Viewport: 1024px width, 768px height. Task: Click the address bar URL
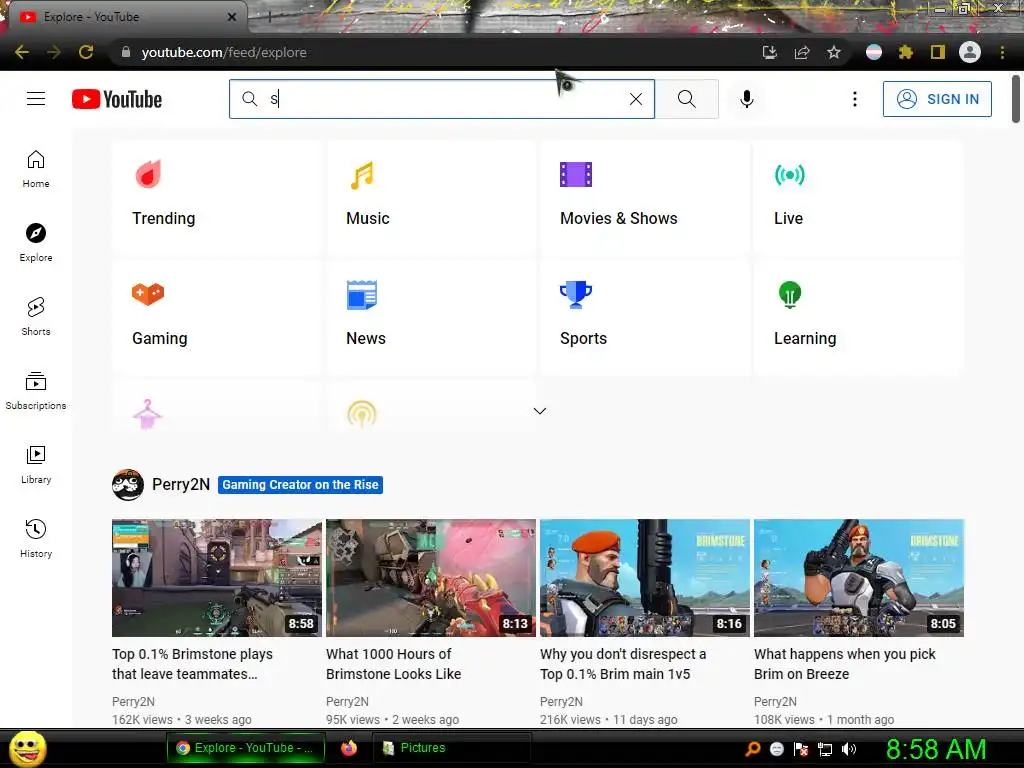coord(224,52)
